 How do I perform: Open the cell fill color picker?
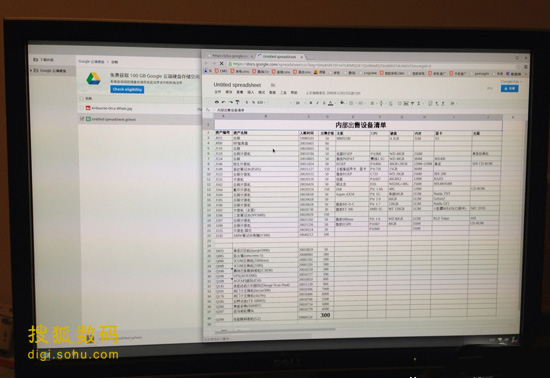pos(342,103)
